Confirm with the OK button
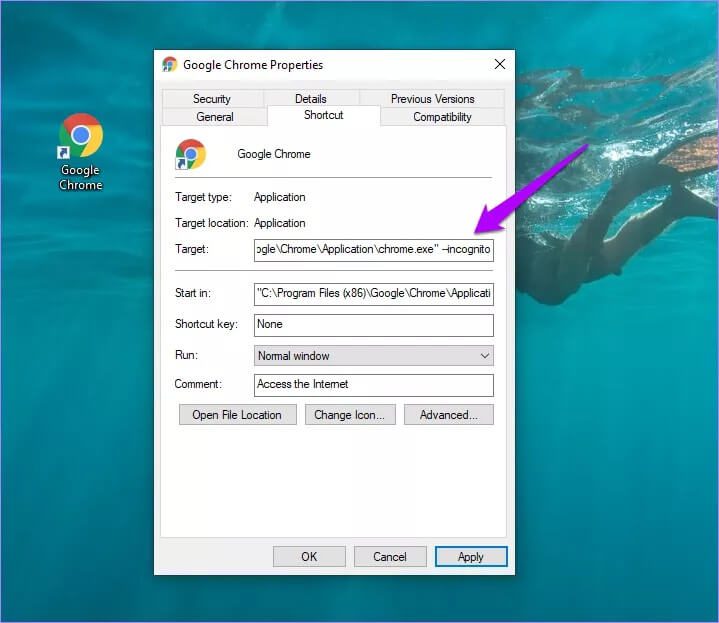Viewport: 719px width, 623px height. coord(309,557)
